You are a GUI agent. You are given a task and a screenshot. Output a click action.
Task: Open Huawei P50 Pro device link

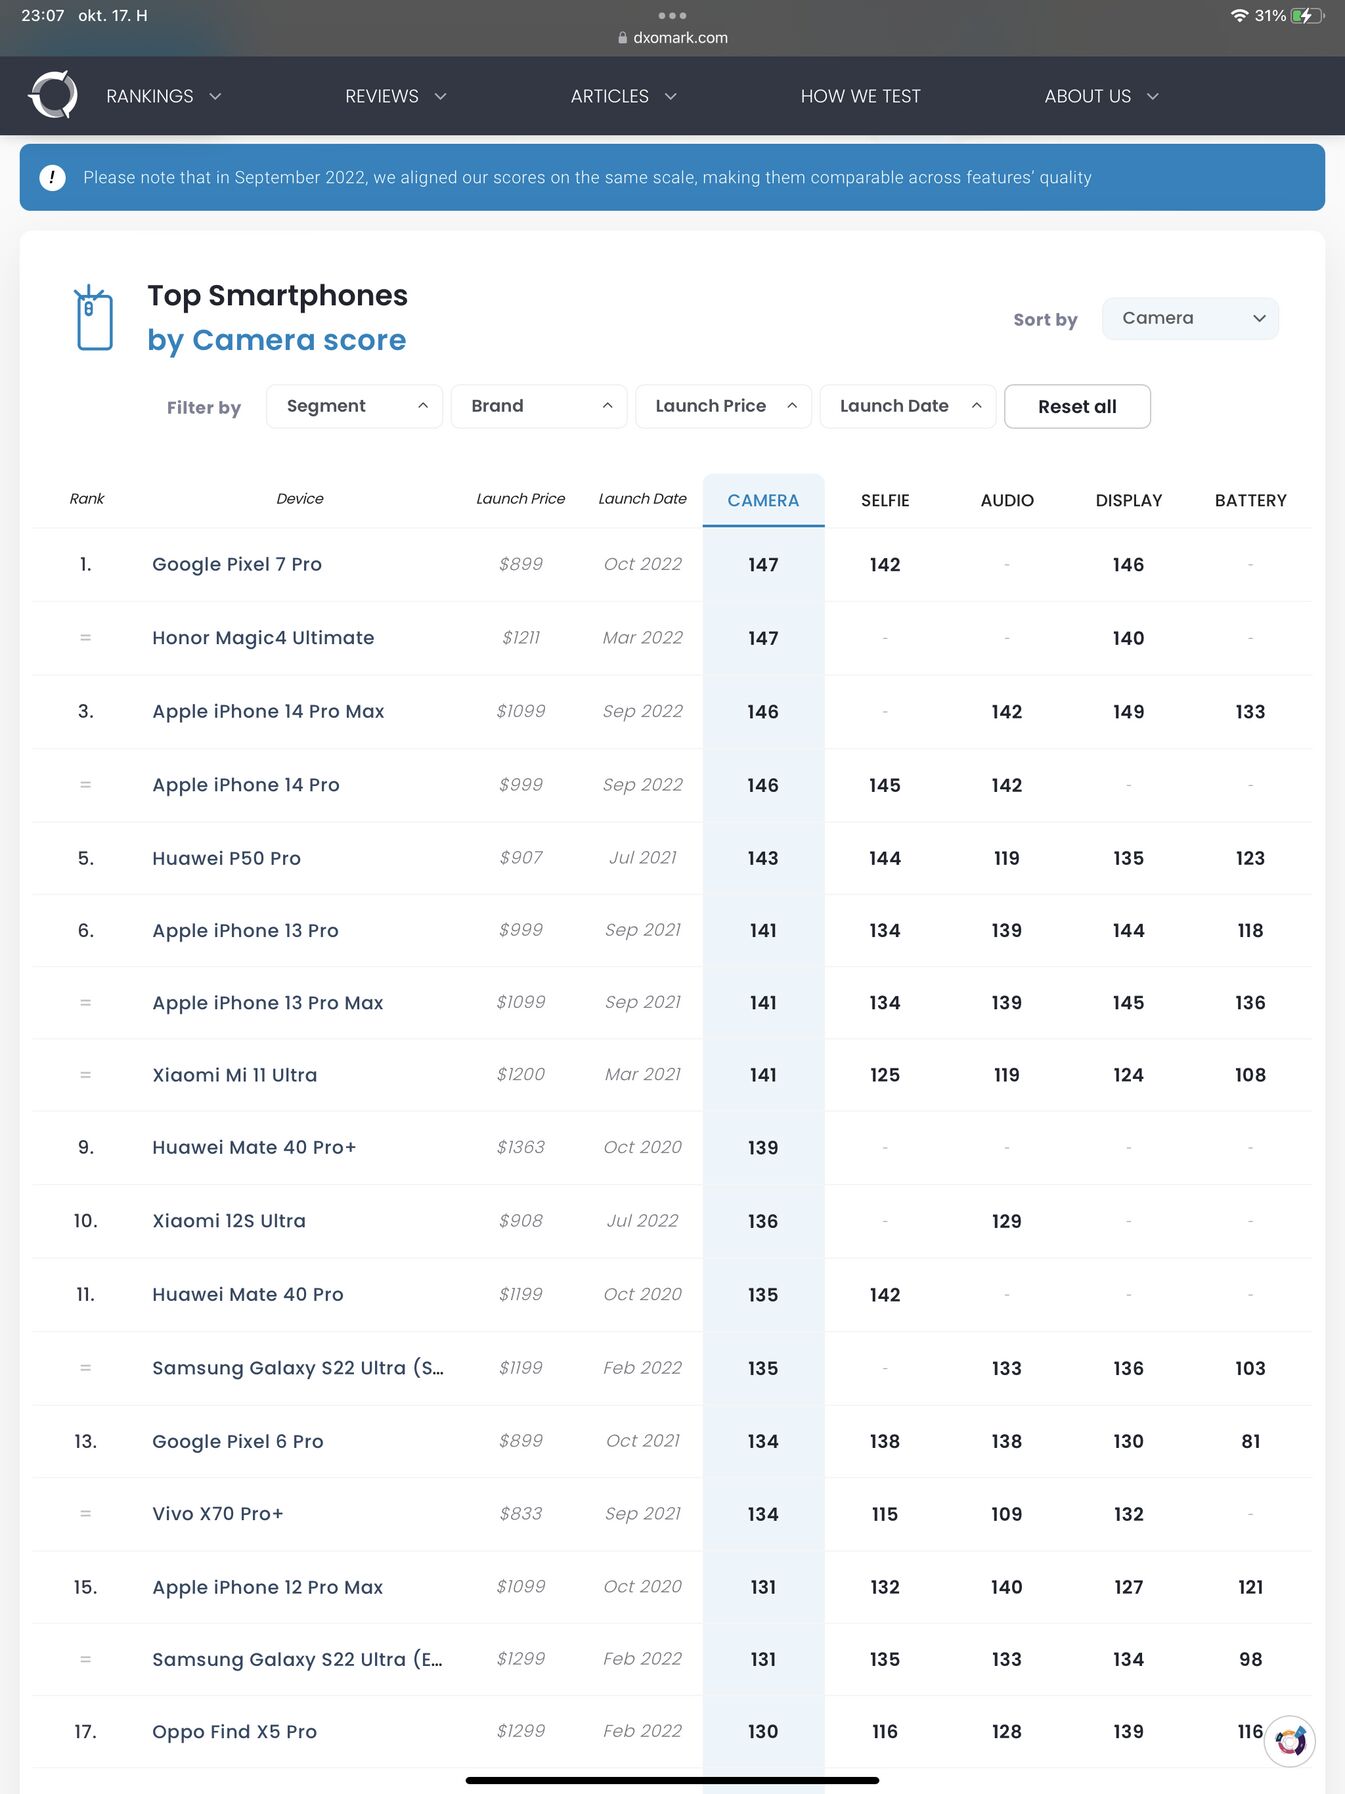pyautogui.click(x=226, y=858)
